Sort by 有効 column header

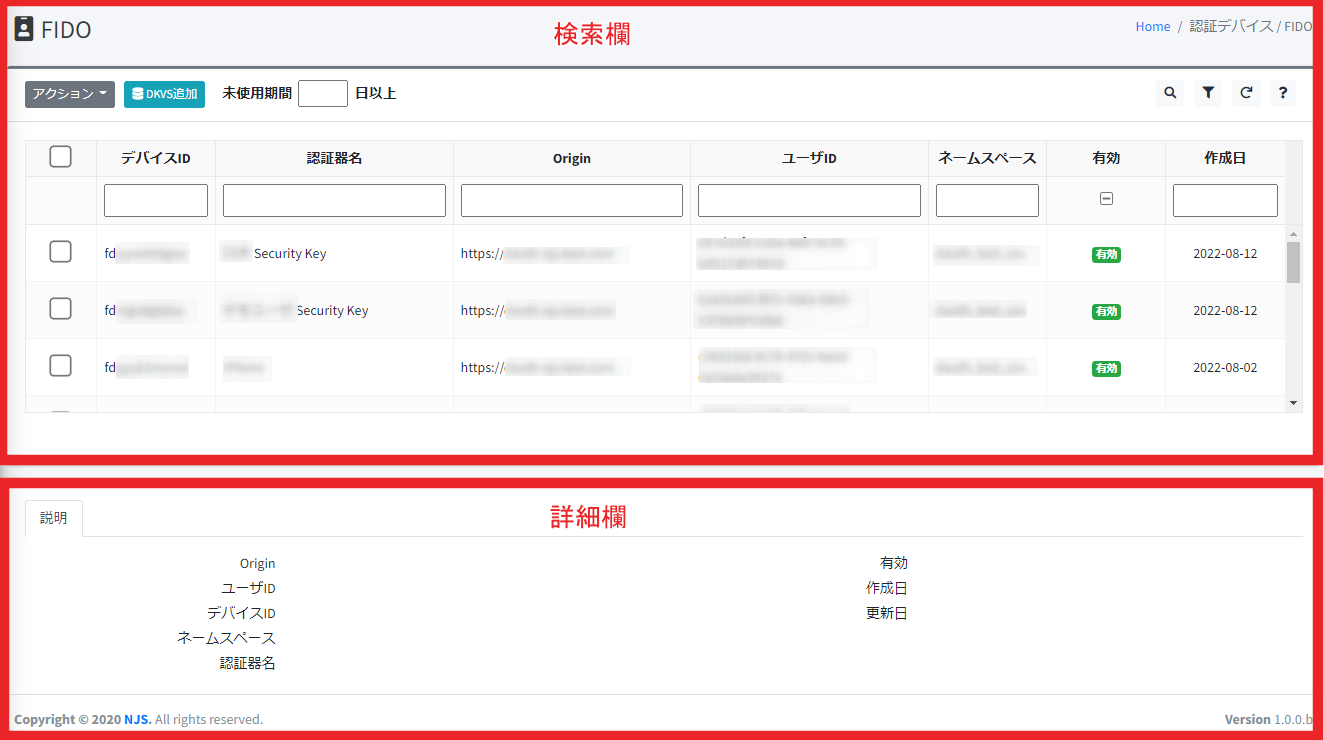click(x=1106, y=158)
